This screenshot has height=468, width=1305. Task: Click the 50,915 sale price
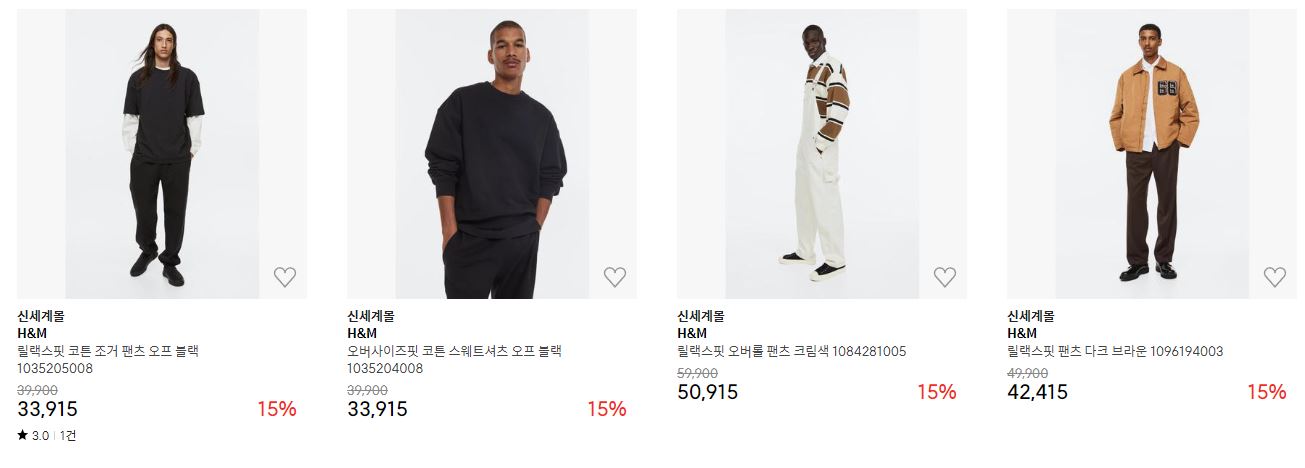pyautogui.click(x=707, y=392)
